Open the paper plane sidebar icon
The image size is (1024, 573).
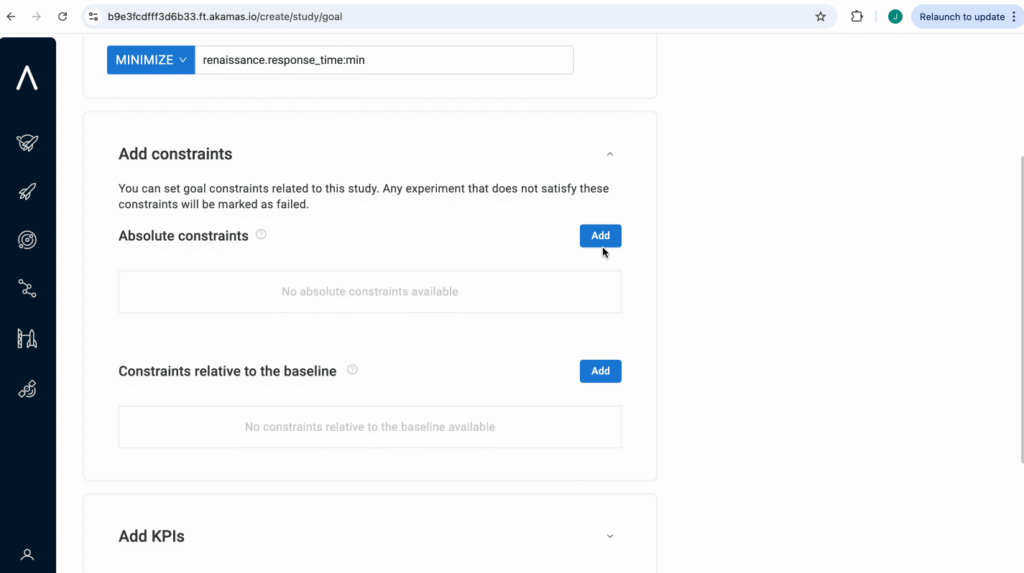[x=27, y=142]
